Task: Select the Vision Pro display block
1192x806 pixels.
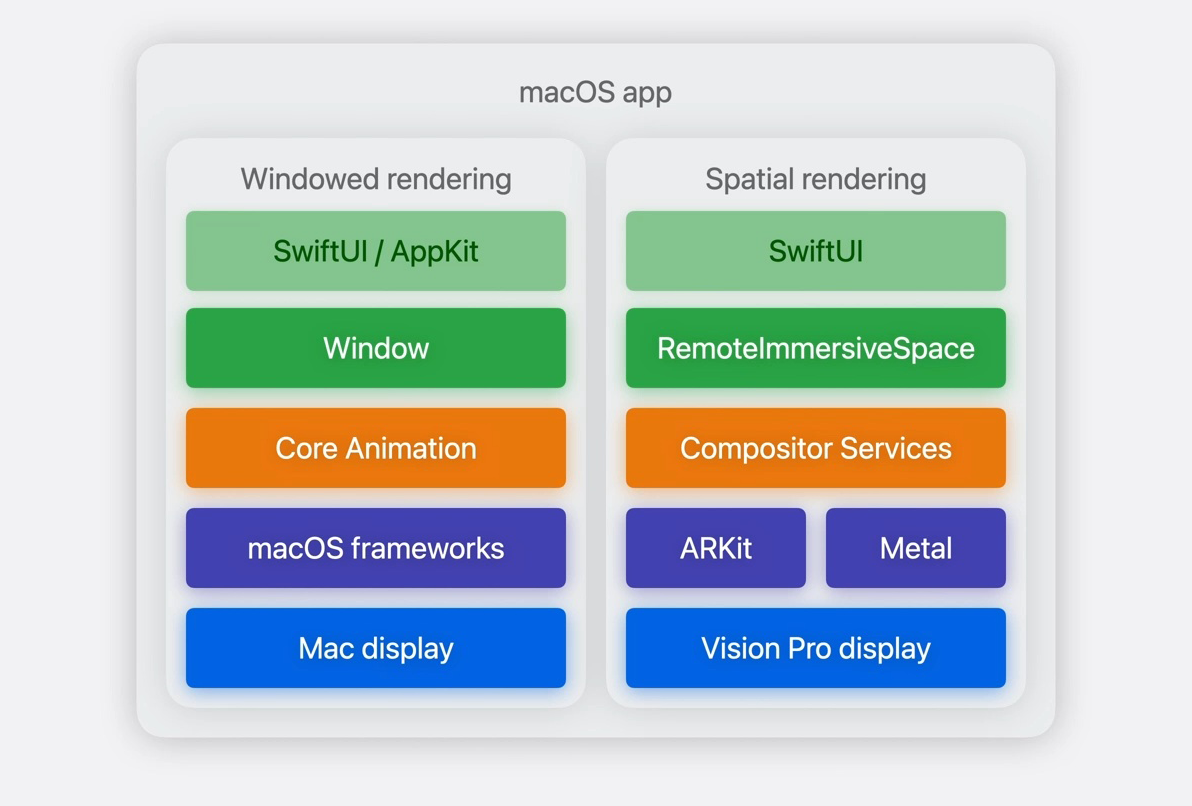Action: tap(815, 647)
